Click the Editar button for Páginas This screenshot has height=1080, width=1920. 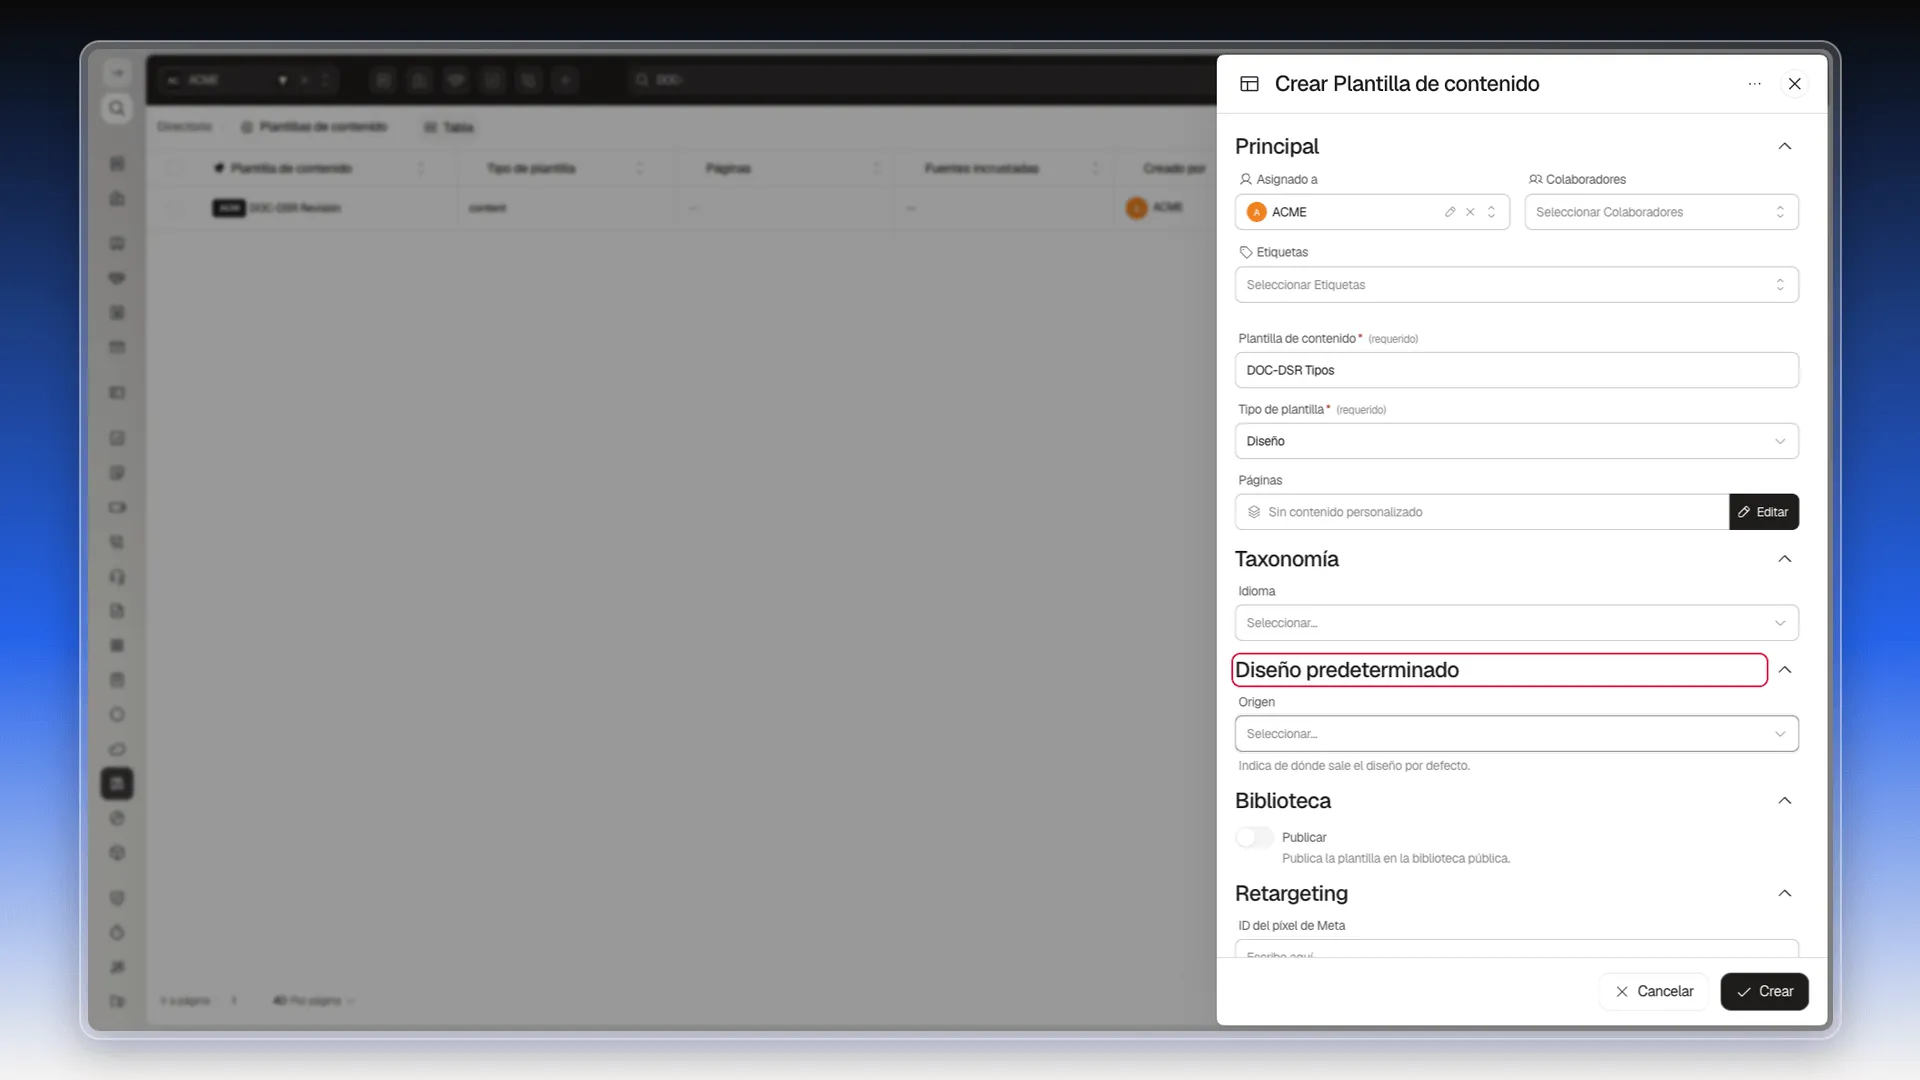1764,512
